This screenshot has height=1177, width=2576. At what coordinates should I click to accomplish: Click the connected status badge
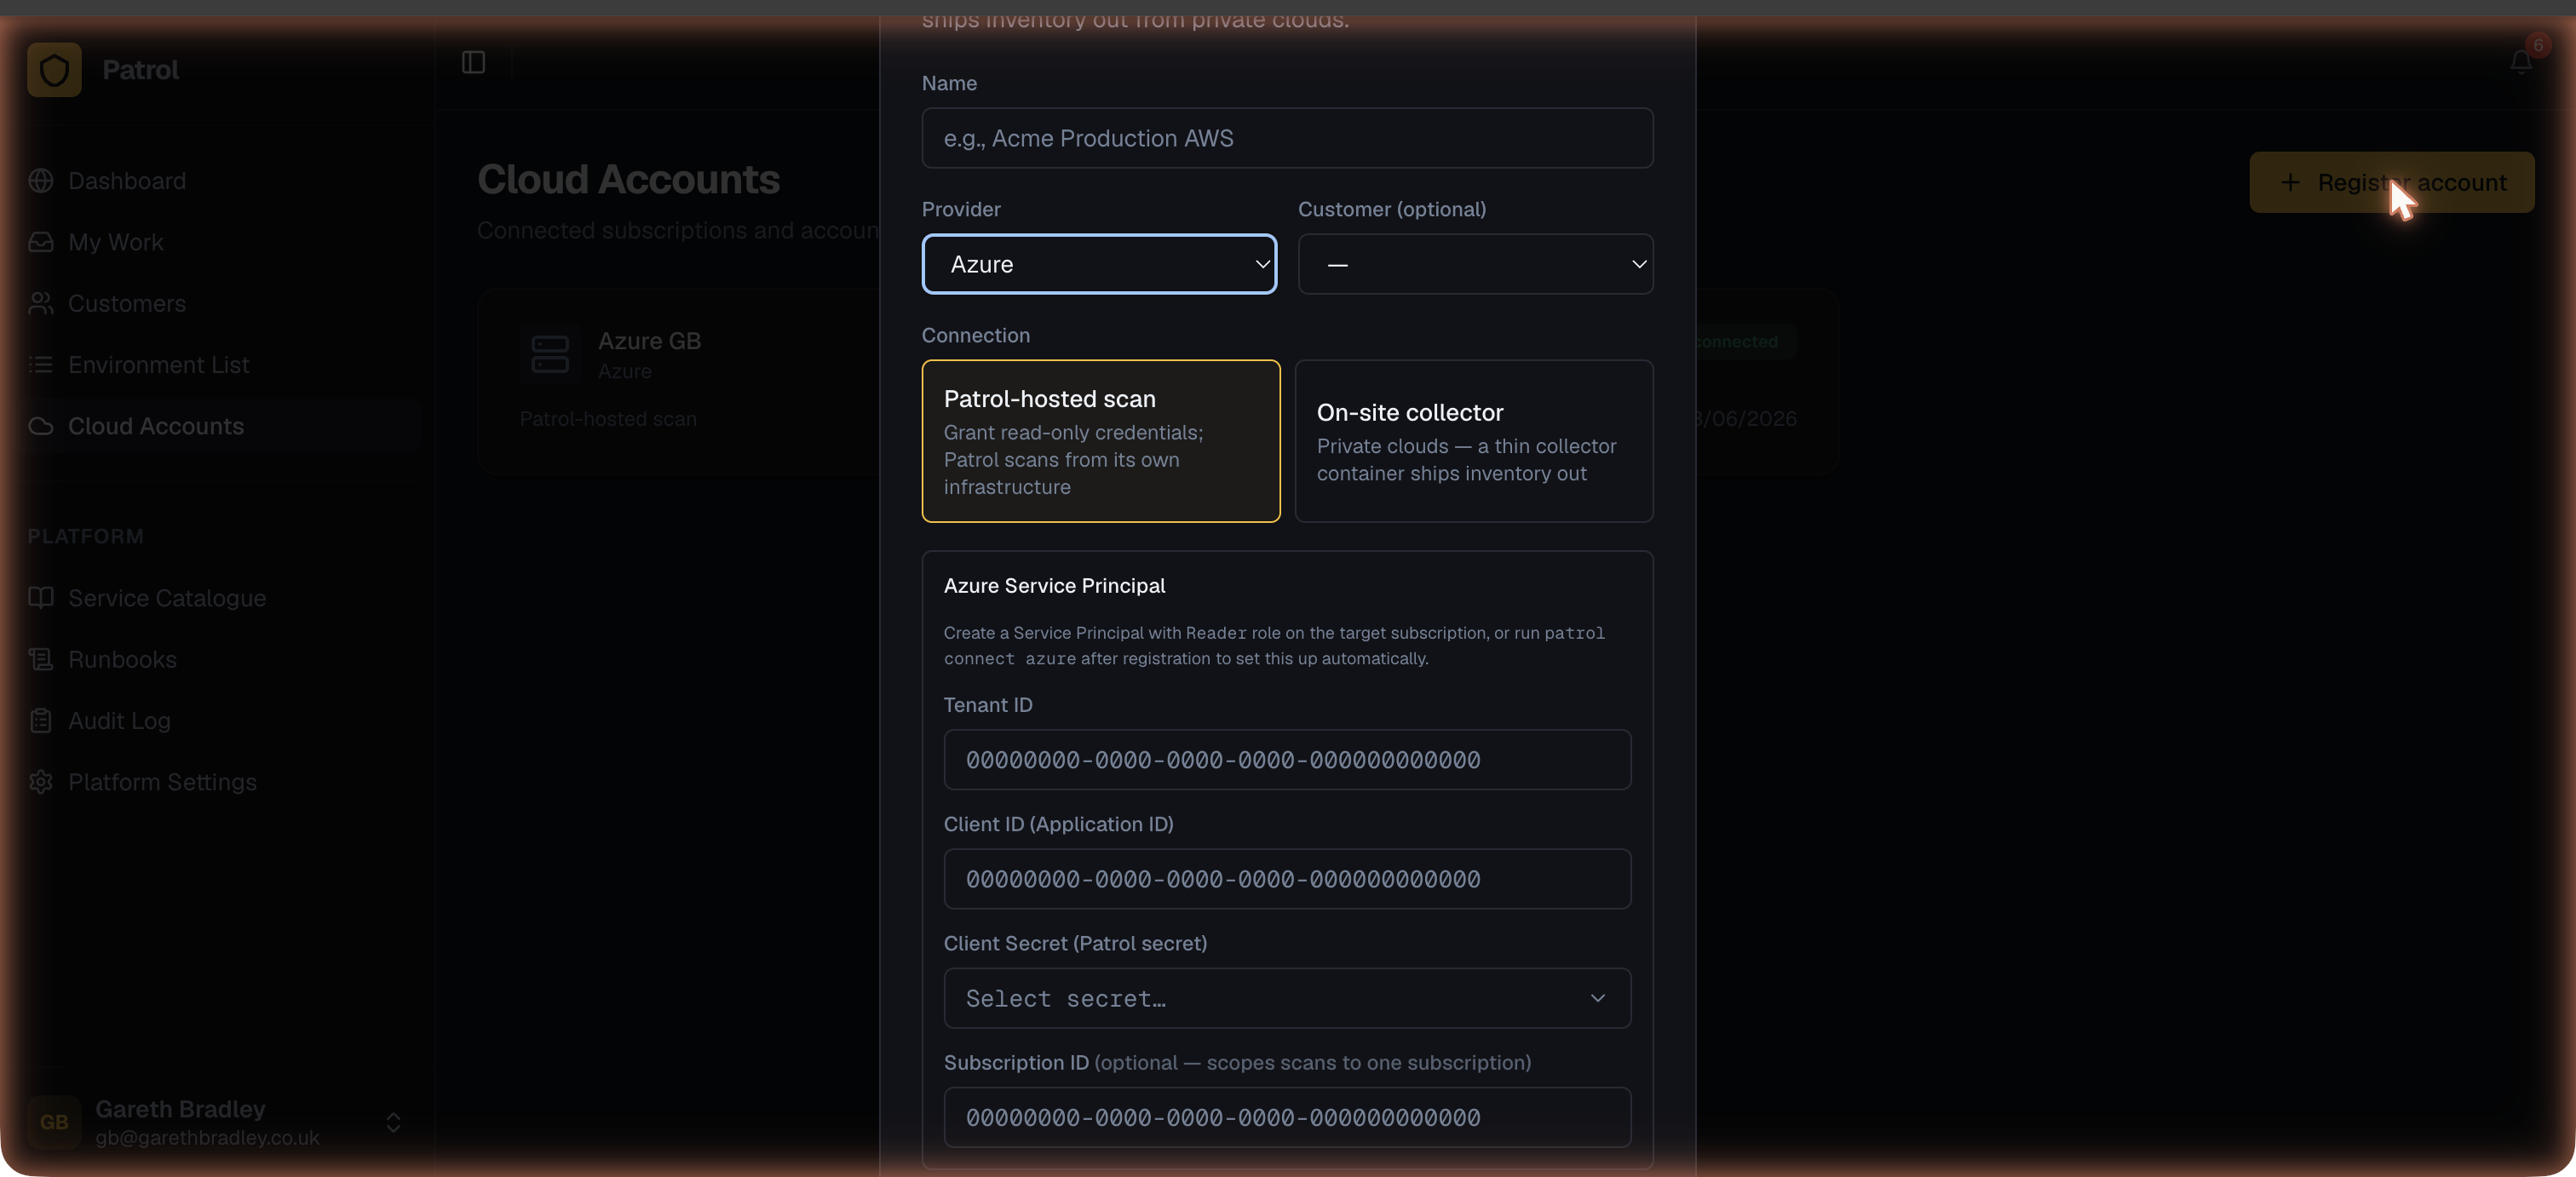click(1745, 341)
